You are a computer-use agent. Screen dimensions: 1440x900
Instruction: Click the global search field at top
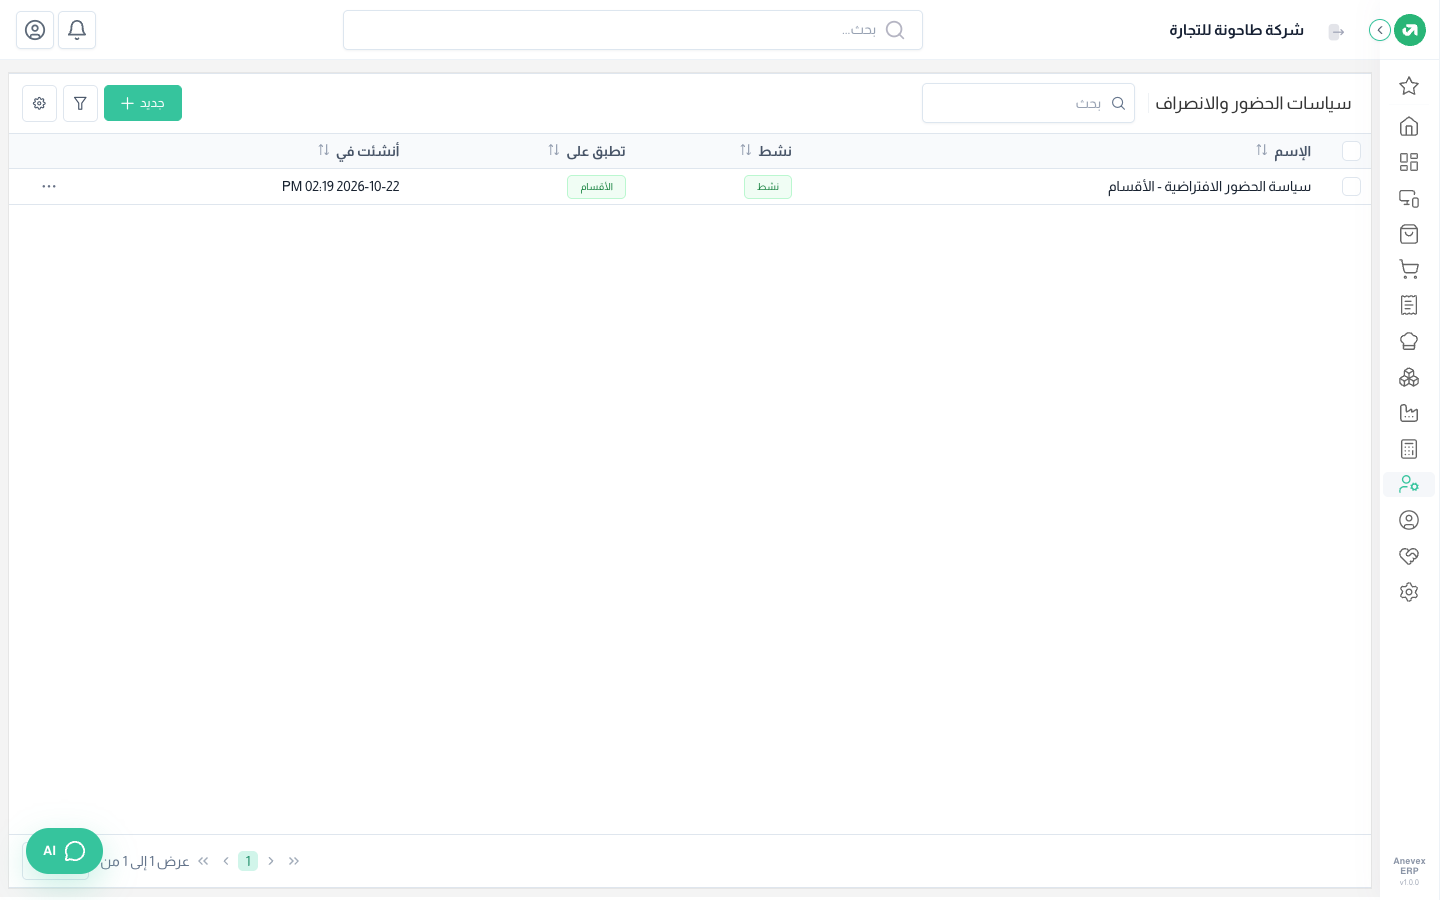click(633, 30)
